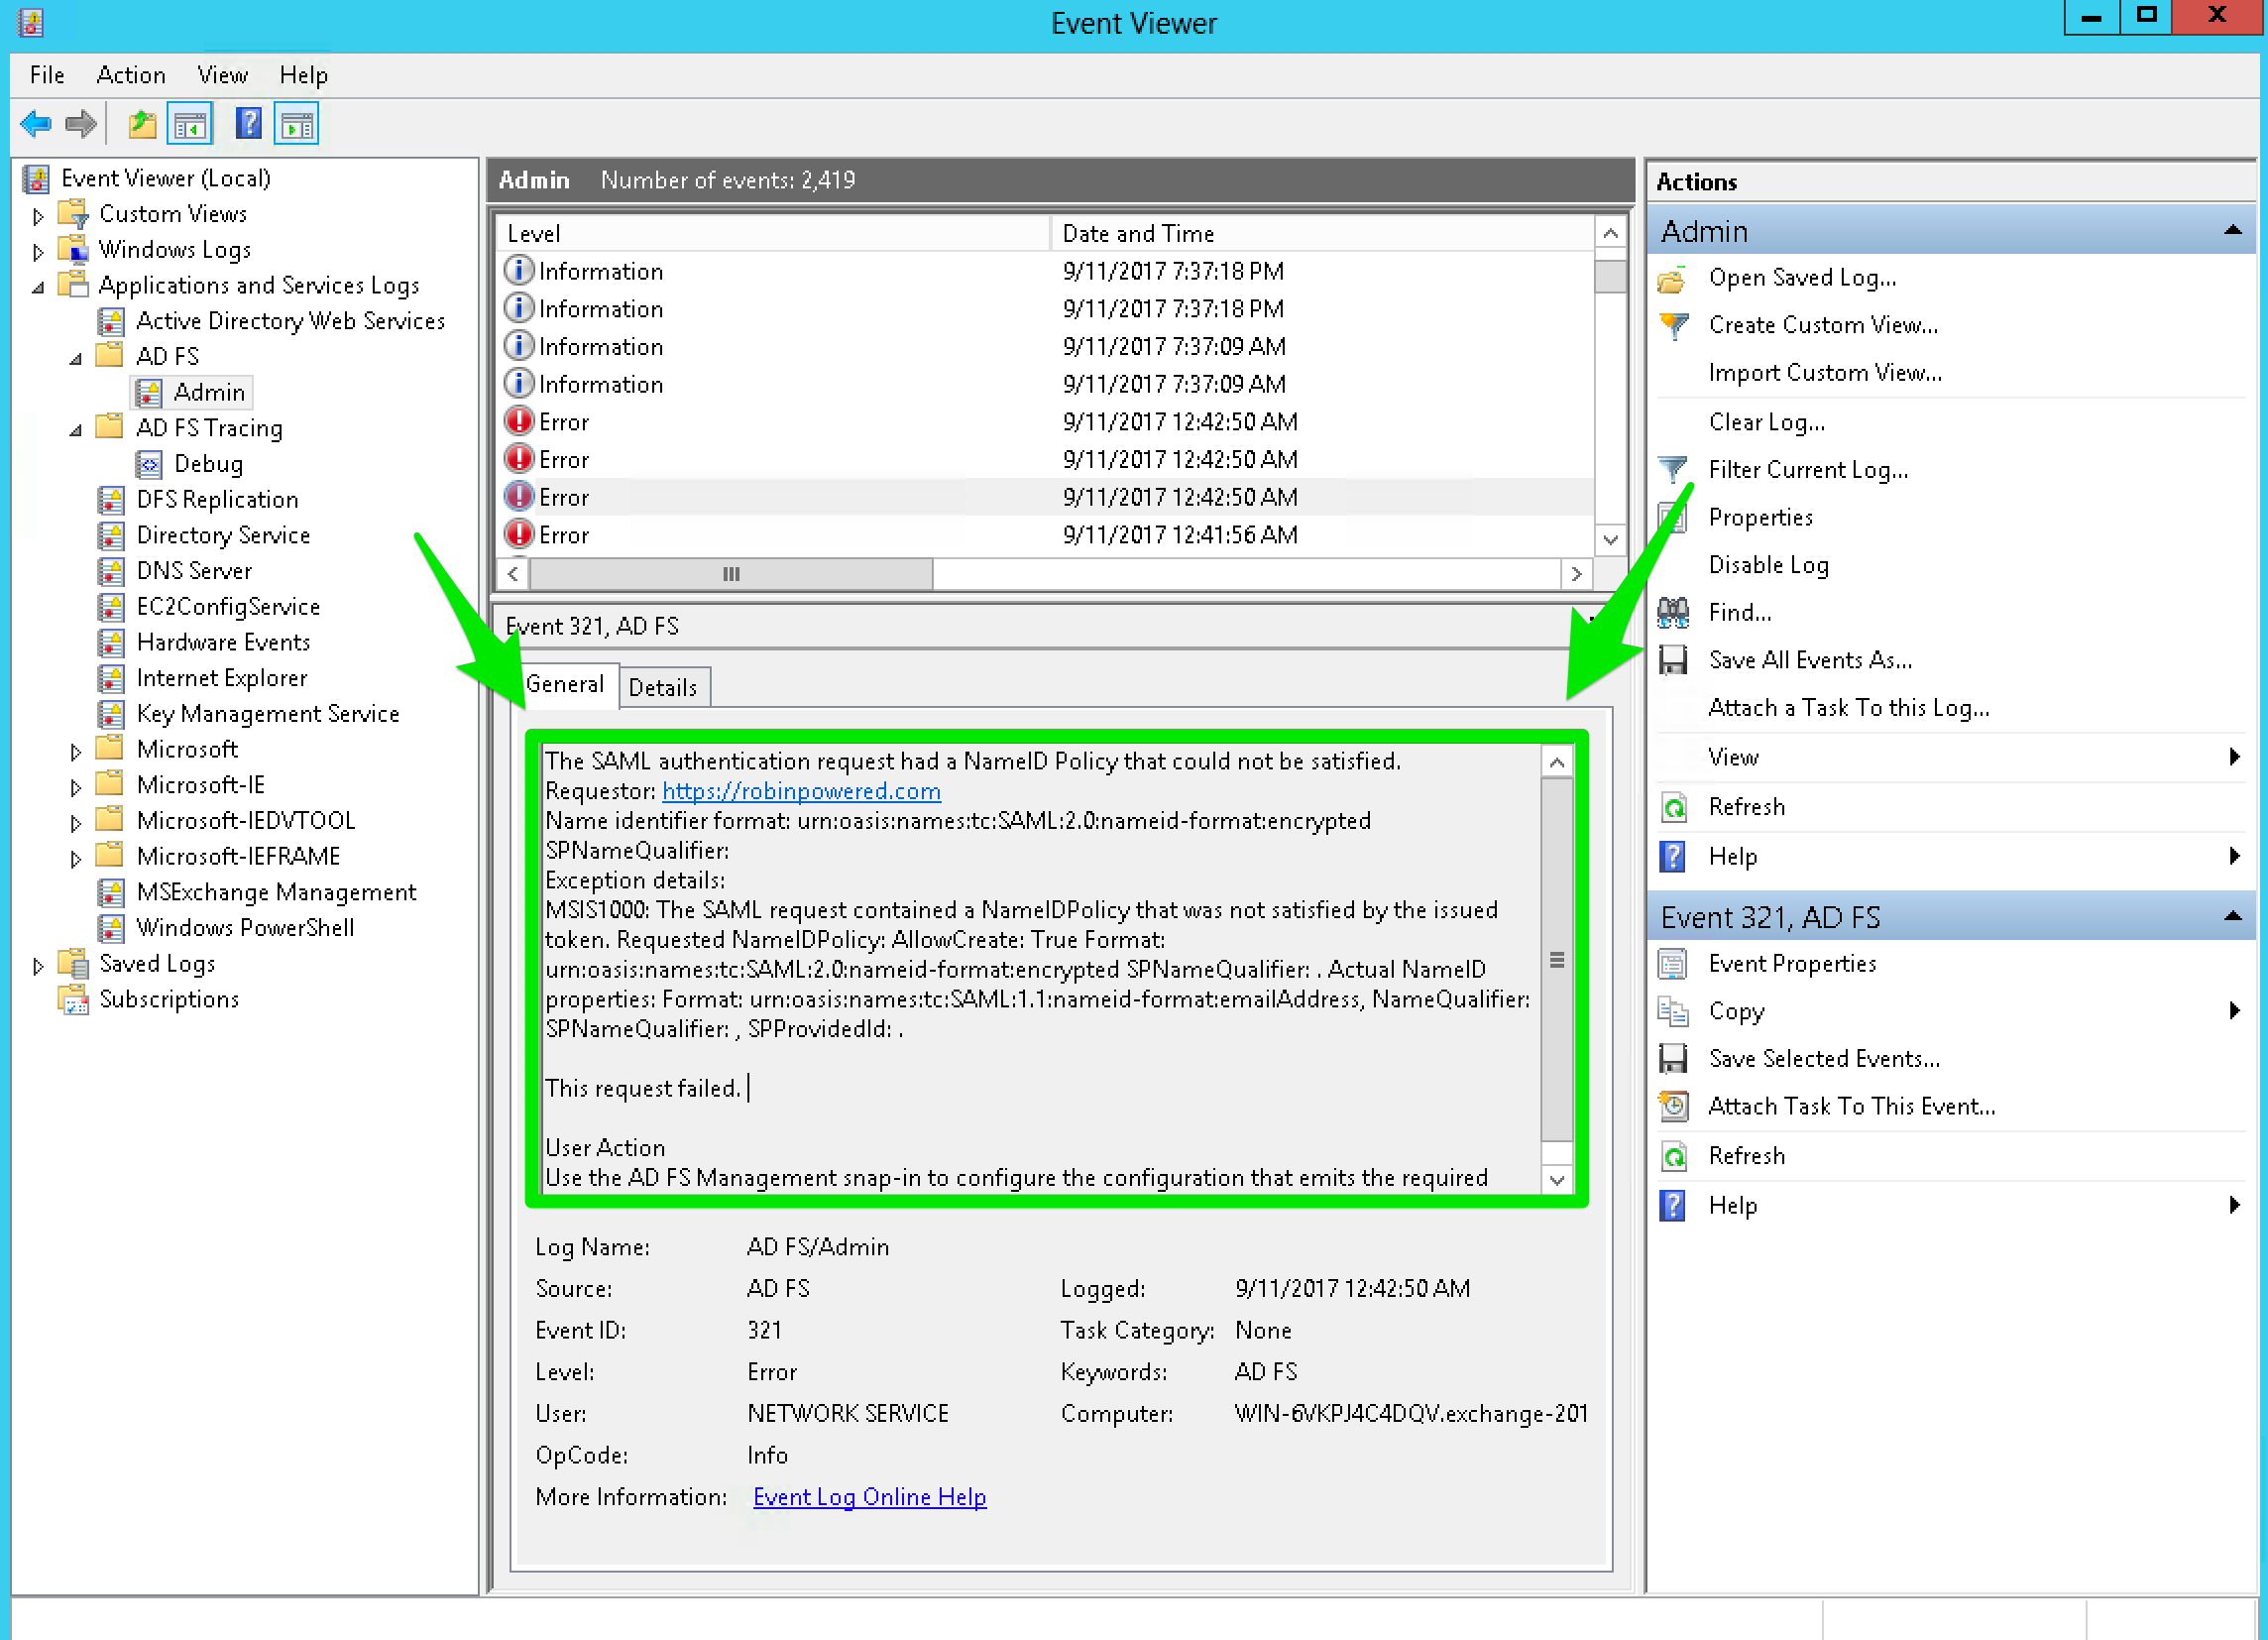Select the Details tab in event pane
The height and width of the screenshot is (1640, 2268).
(x=660, y=687)
